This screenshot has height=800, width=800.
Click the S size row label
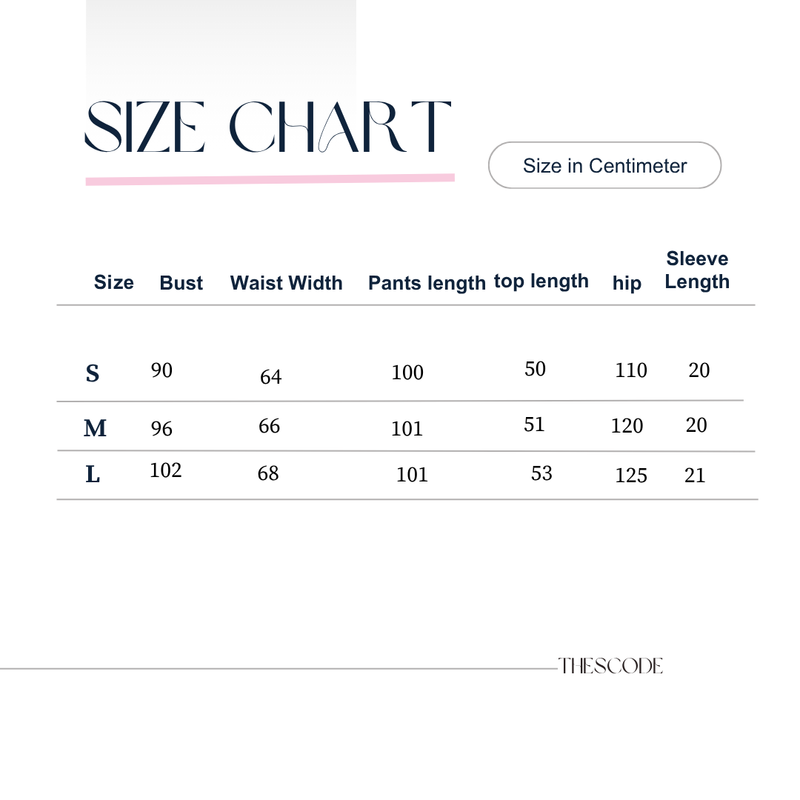tap(92, 373)
